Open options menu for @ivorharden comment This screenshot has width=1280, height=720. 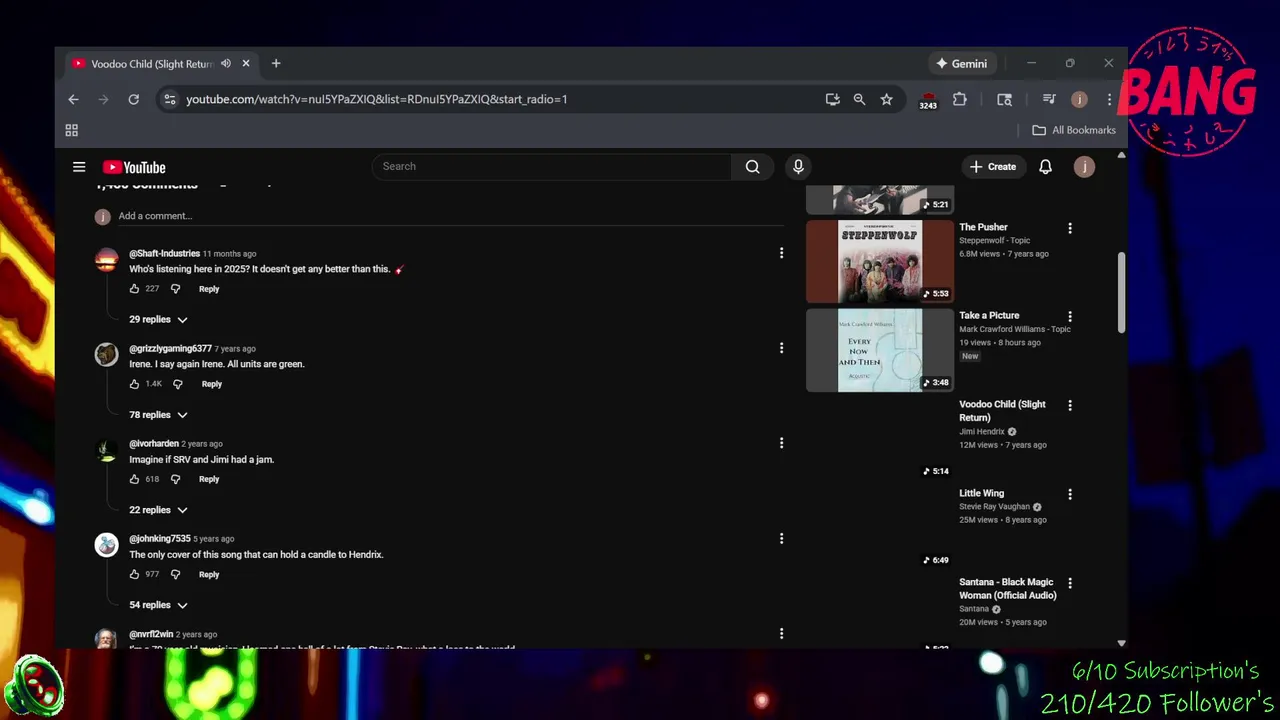pyautogui.click(x=781, y=443)
